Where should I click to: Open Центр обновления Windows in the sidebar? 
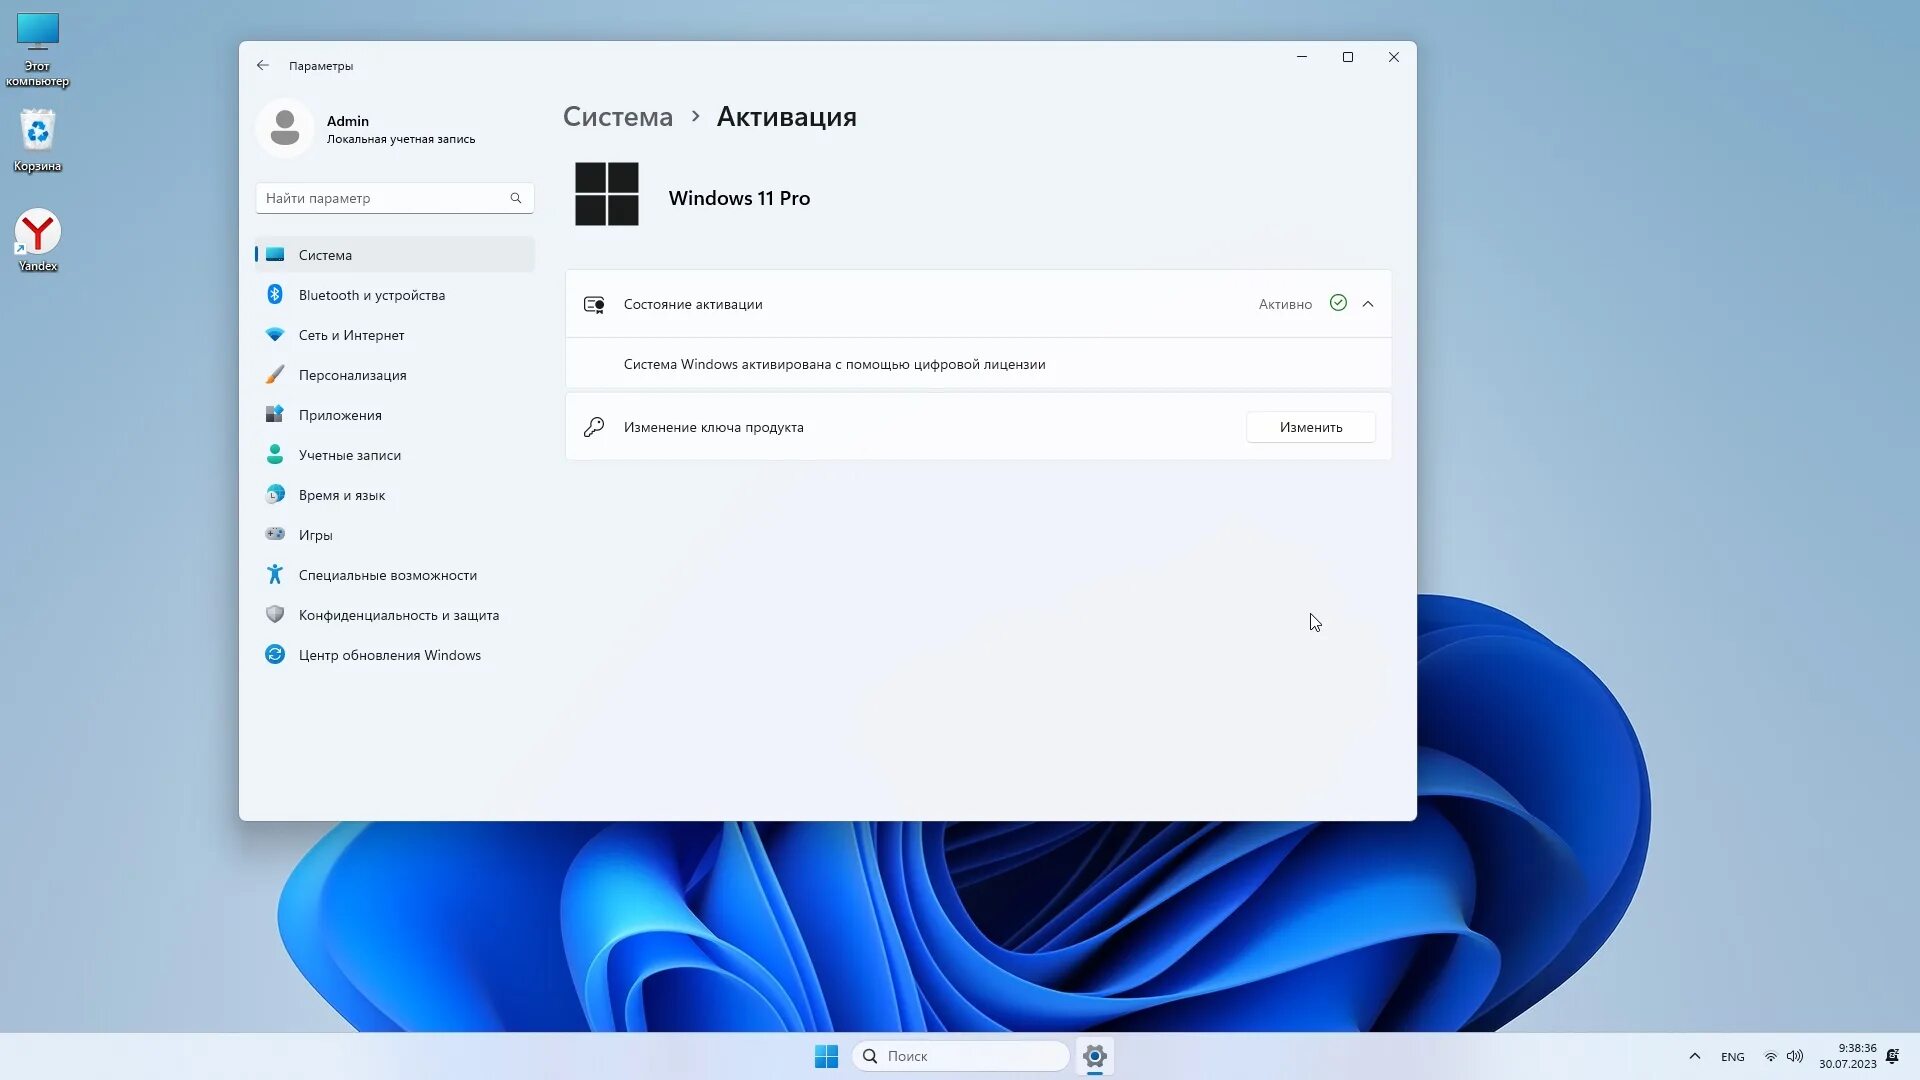click(x=389, y=654)
